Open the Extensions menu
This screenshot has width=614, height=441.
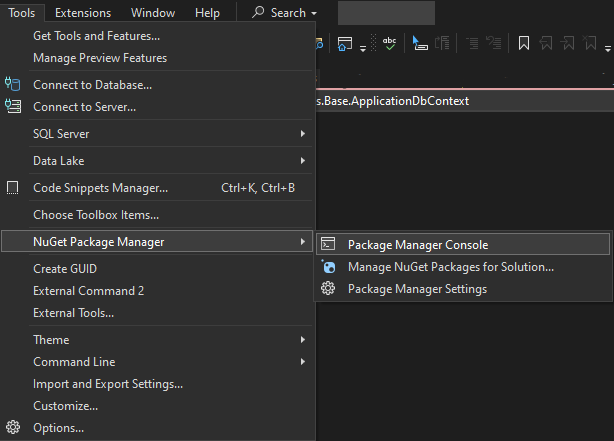(x=83, y=13)
